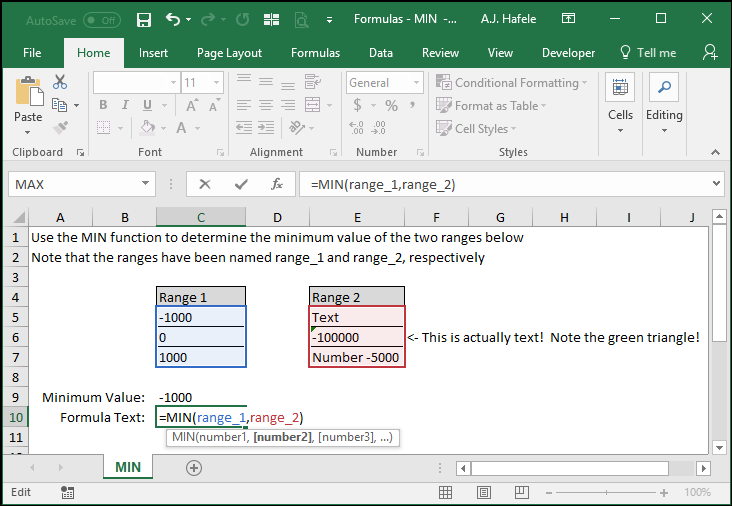732x506 pixels.
Task: Switch to the Data tab
Action: click(381, 53)
